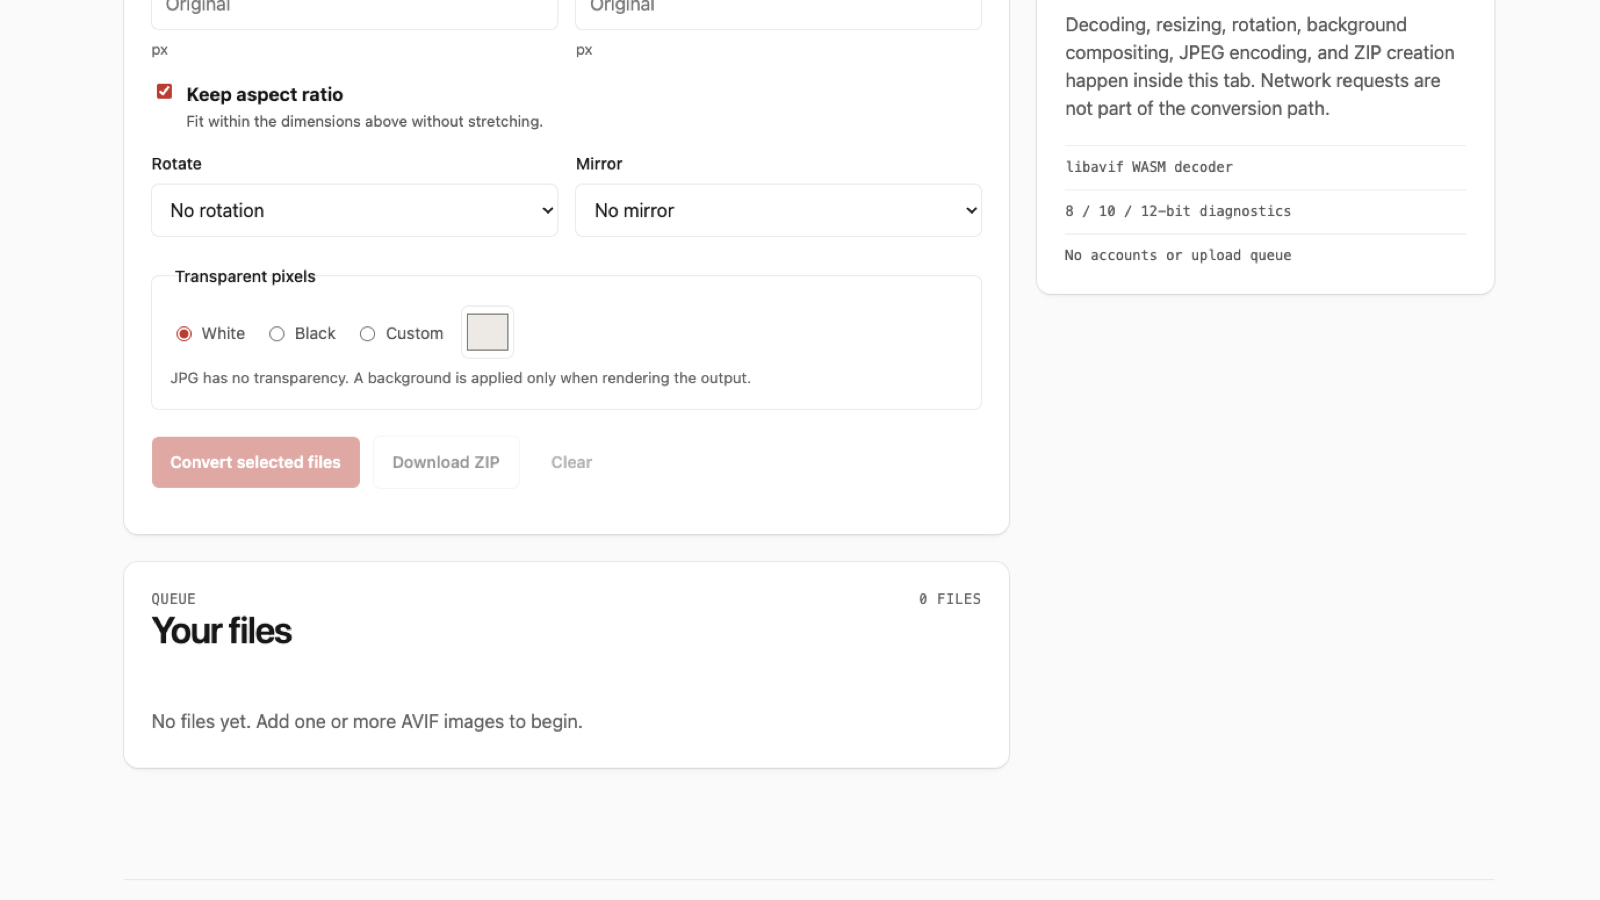The width and height of the screenshot is (1600, 900).
Task: Click the Clear button
Action: [572, 462]
